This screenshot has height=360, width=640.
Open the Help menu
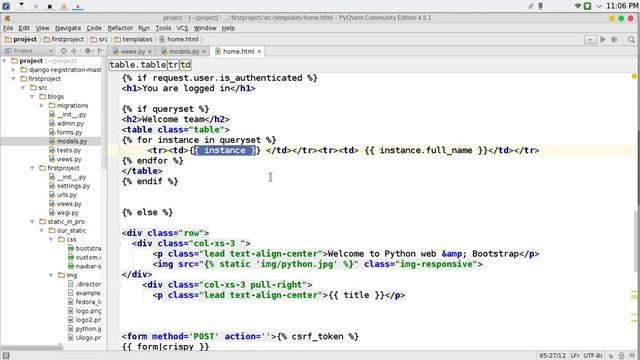[228, 28]
